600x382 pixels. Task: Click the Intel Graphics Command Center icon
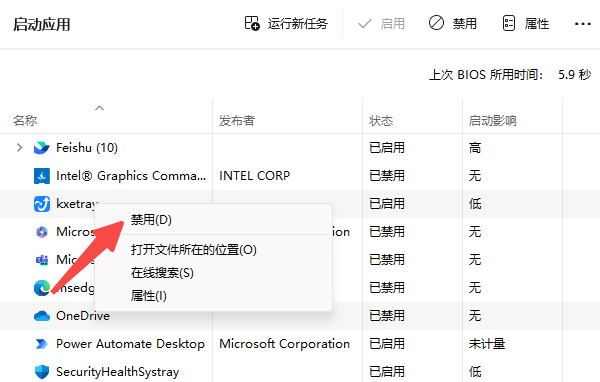[x=42, y=176]
